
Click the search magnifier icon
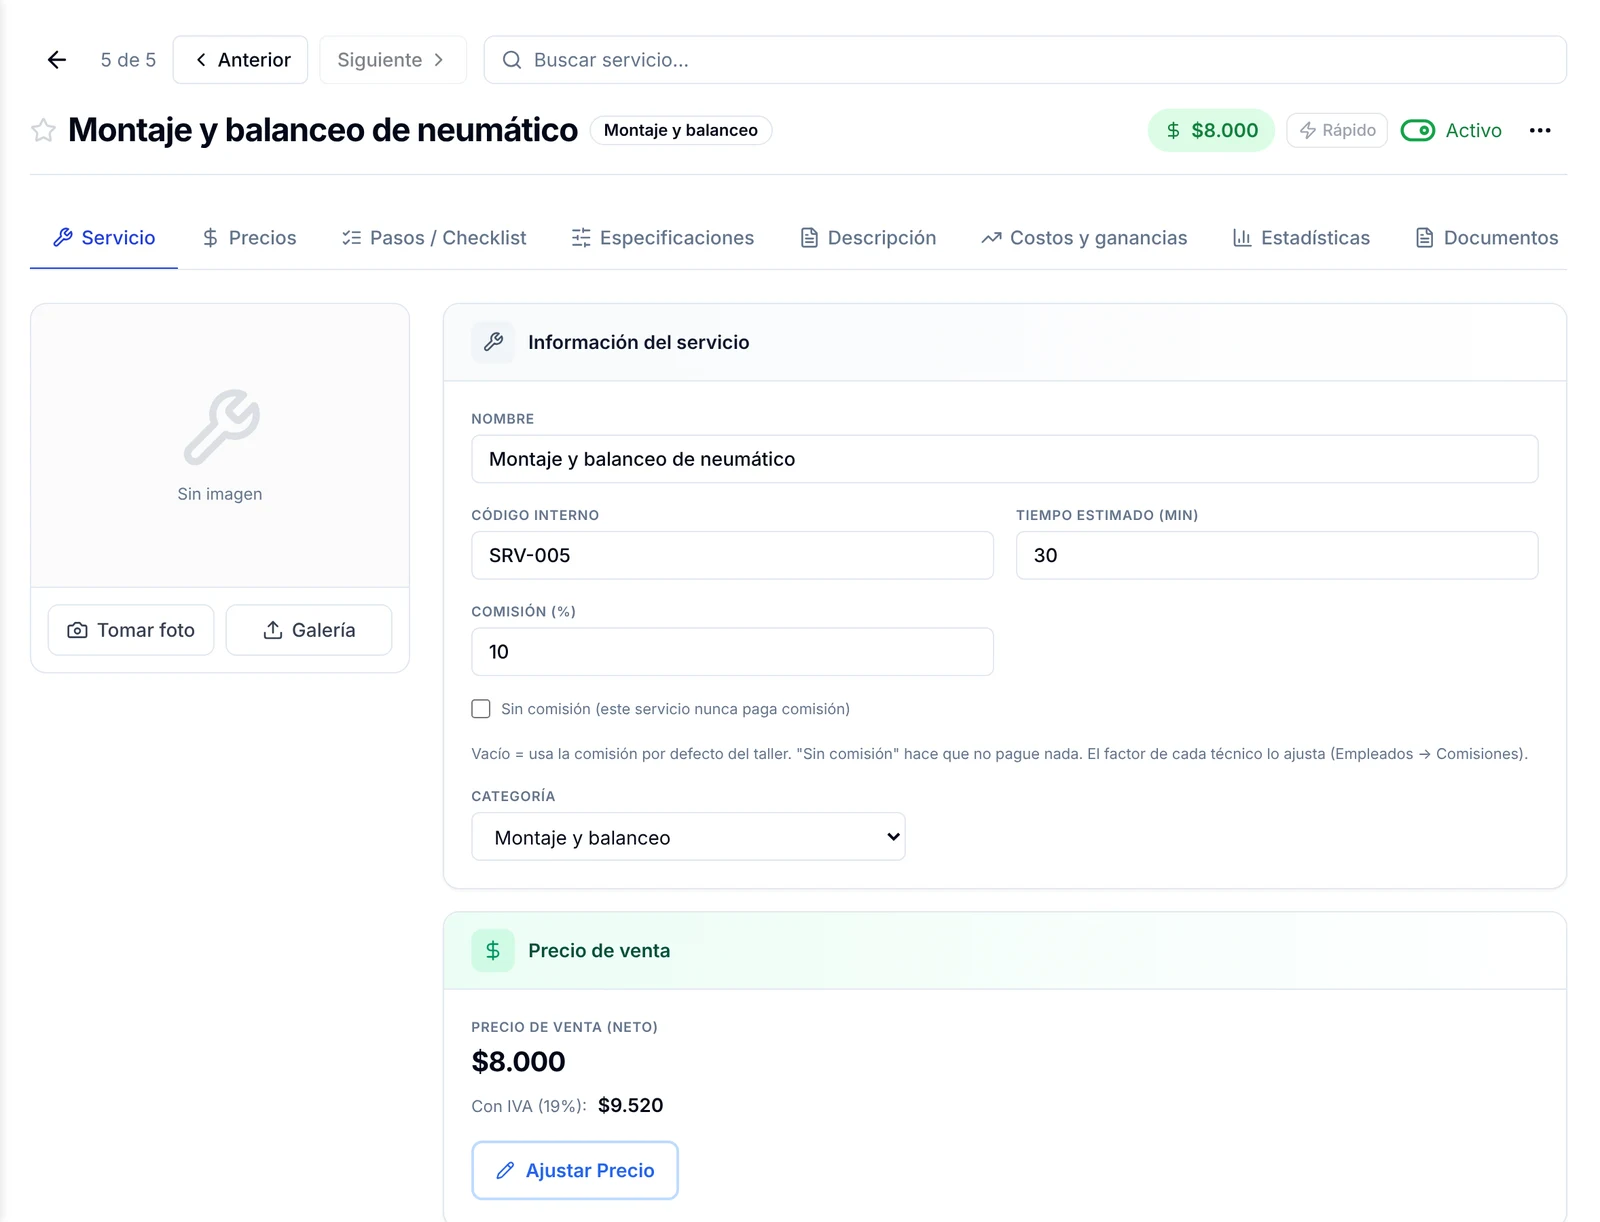512,60
